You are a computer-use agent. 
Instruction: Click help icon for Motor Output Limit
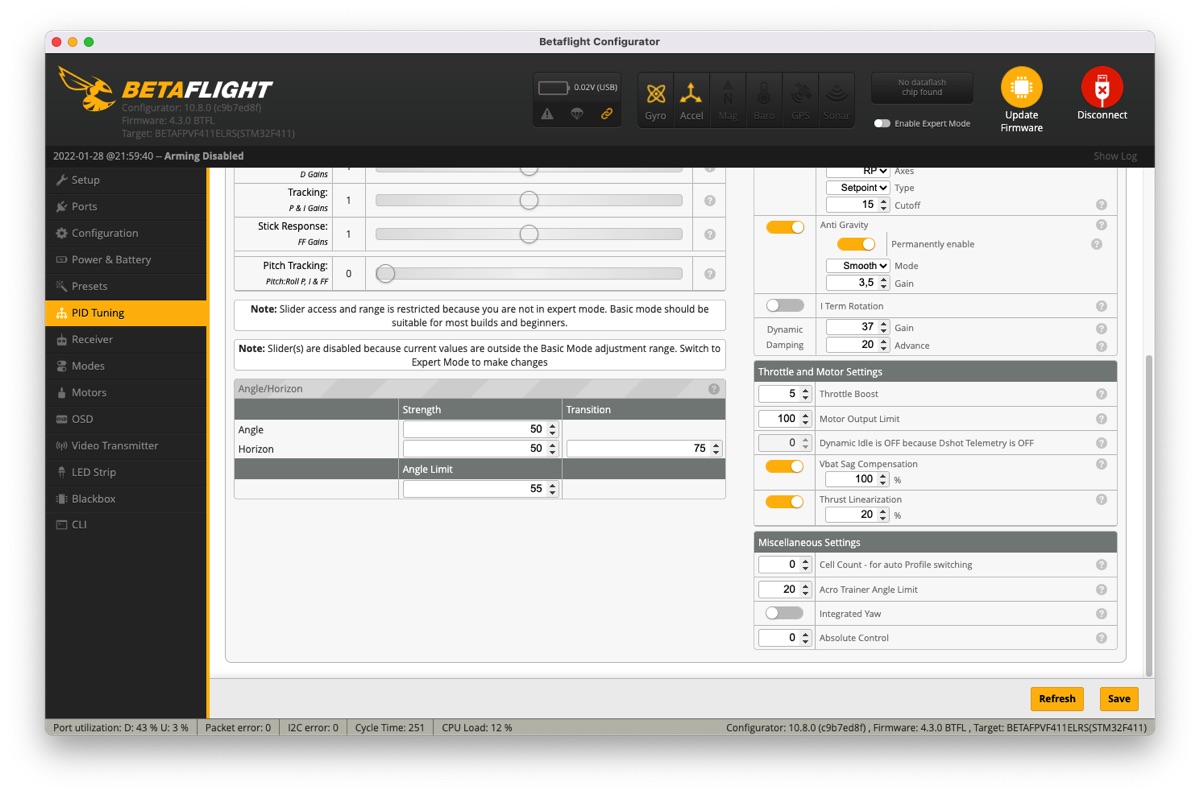(x=1101, y=419)
